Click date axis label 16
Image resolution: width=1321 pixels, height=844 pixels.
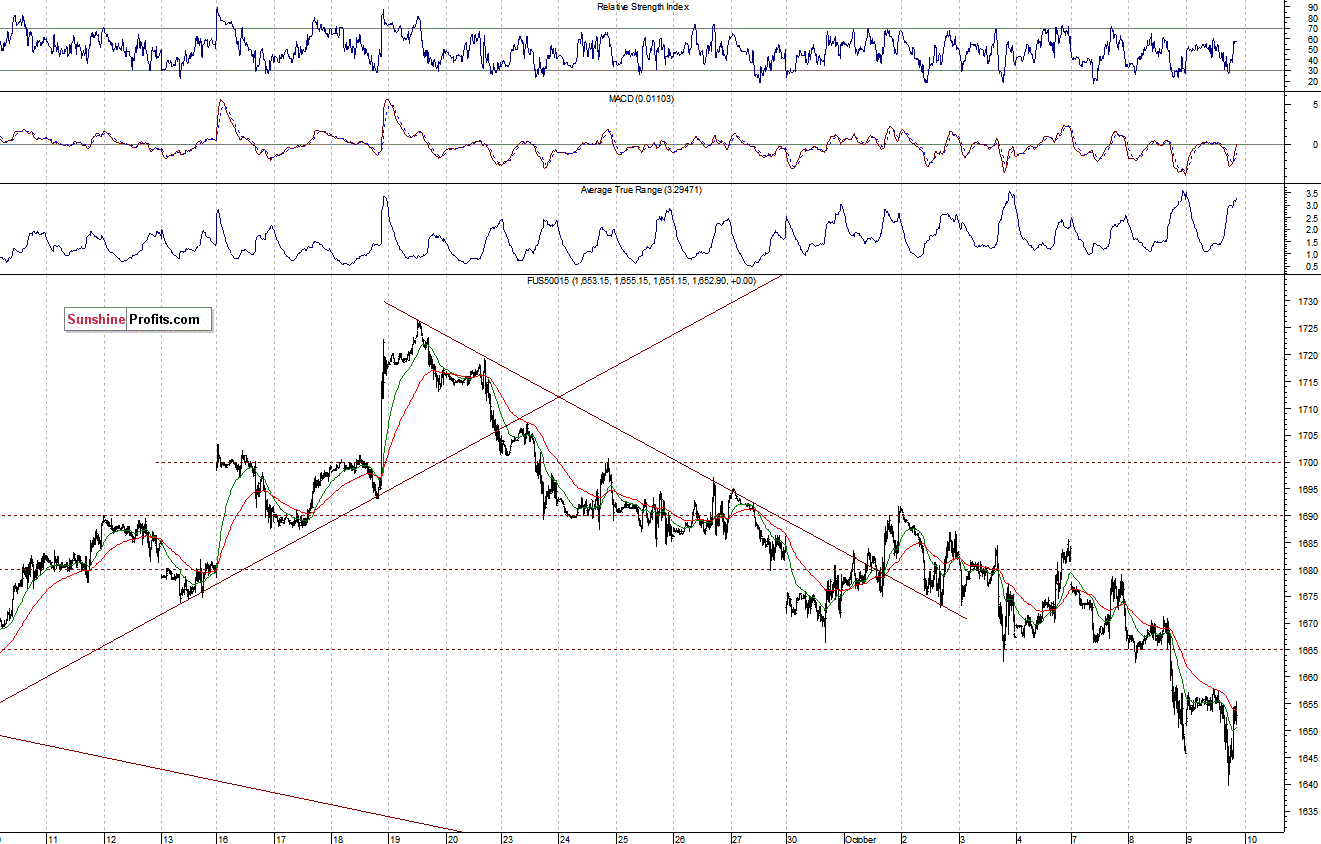point(224,839)
